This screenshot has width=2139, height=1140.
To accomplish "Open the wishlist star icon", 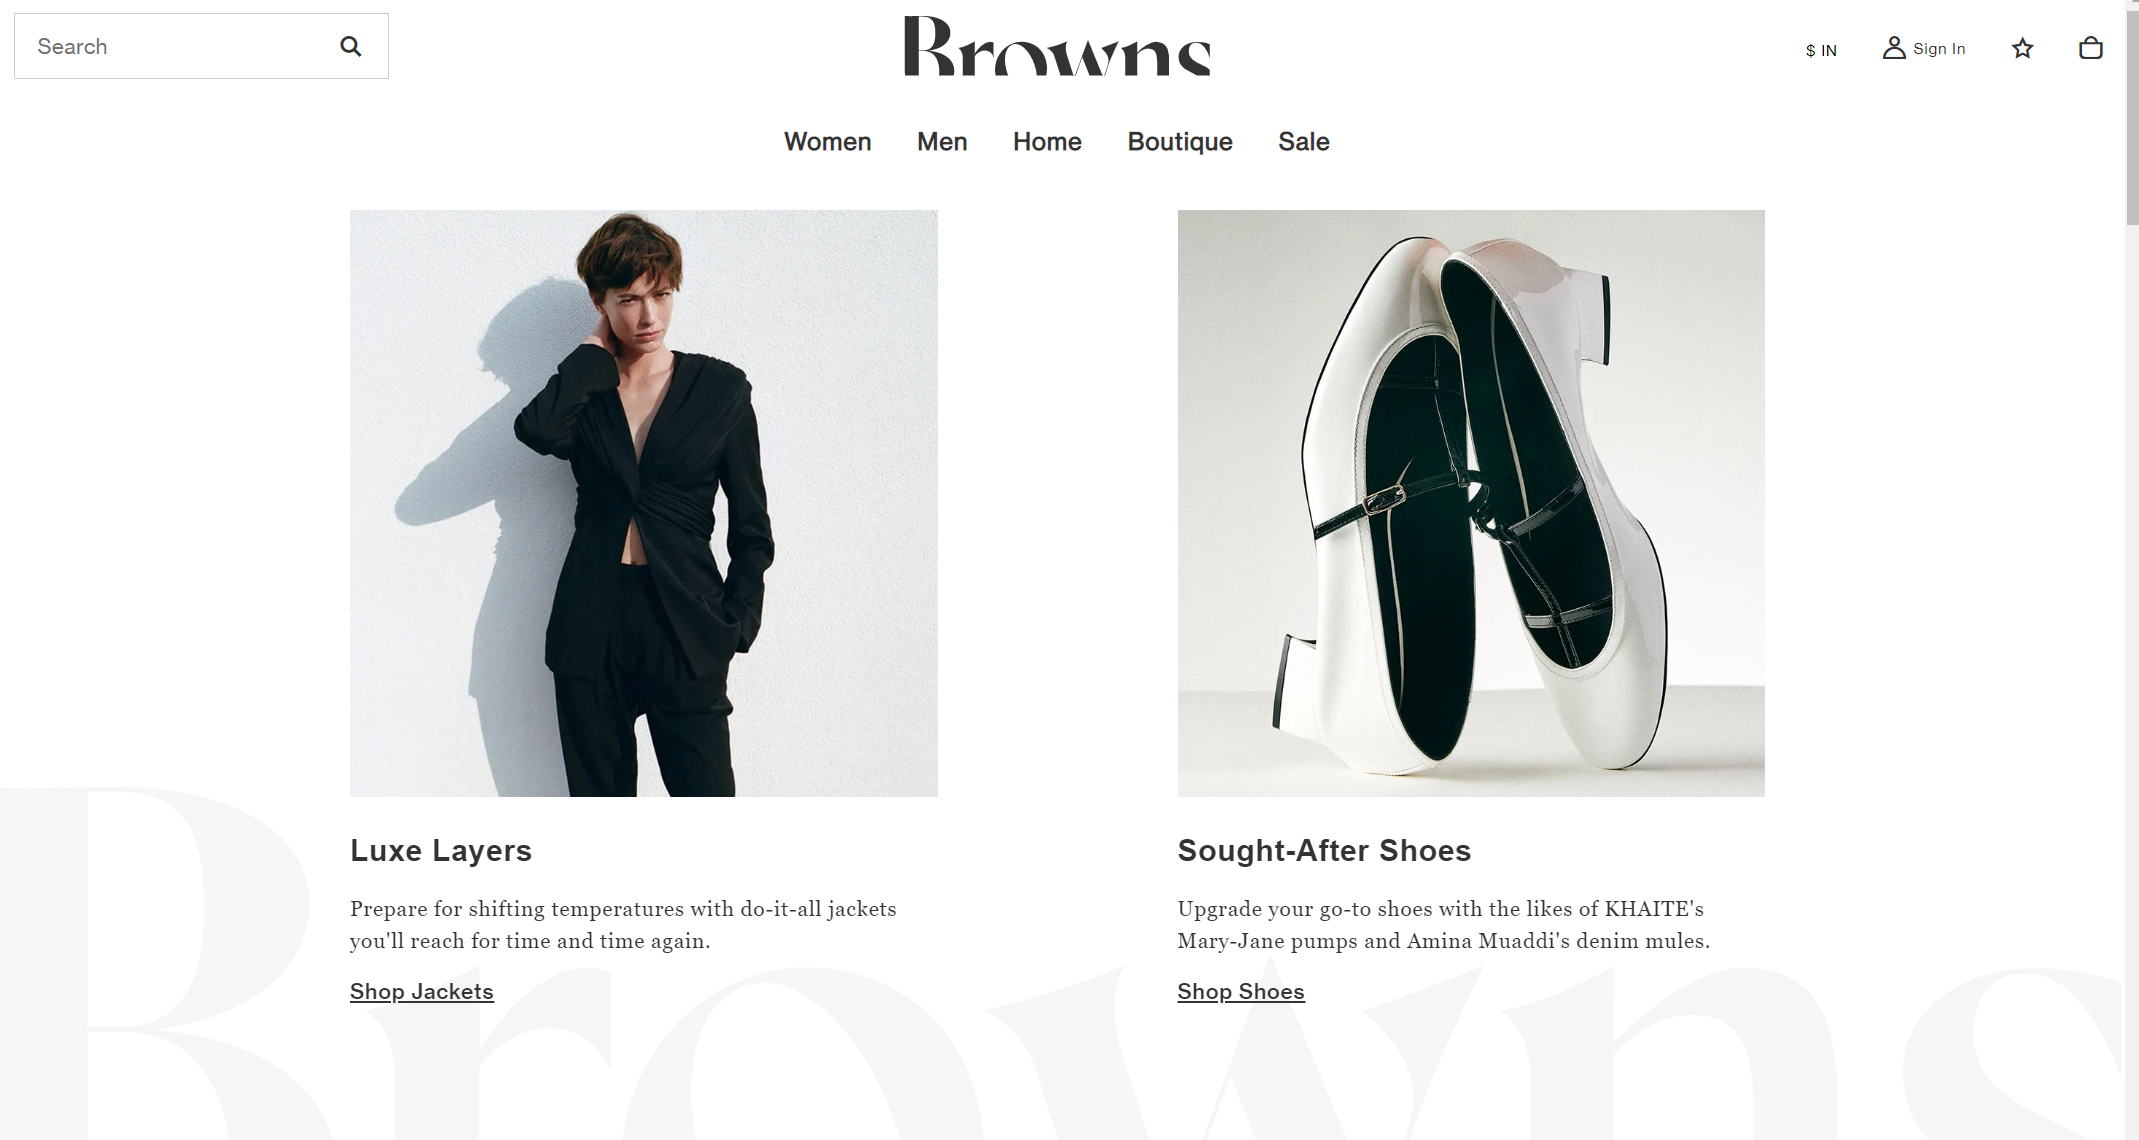I will [x=2022, y=48].
